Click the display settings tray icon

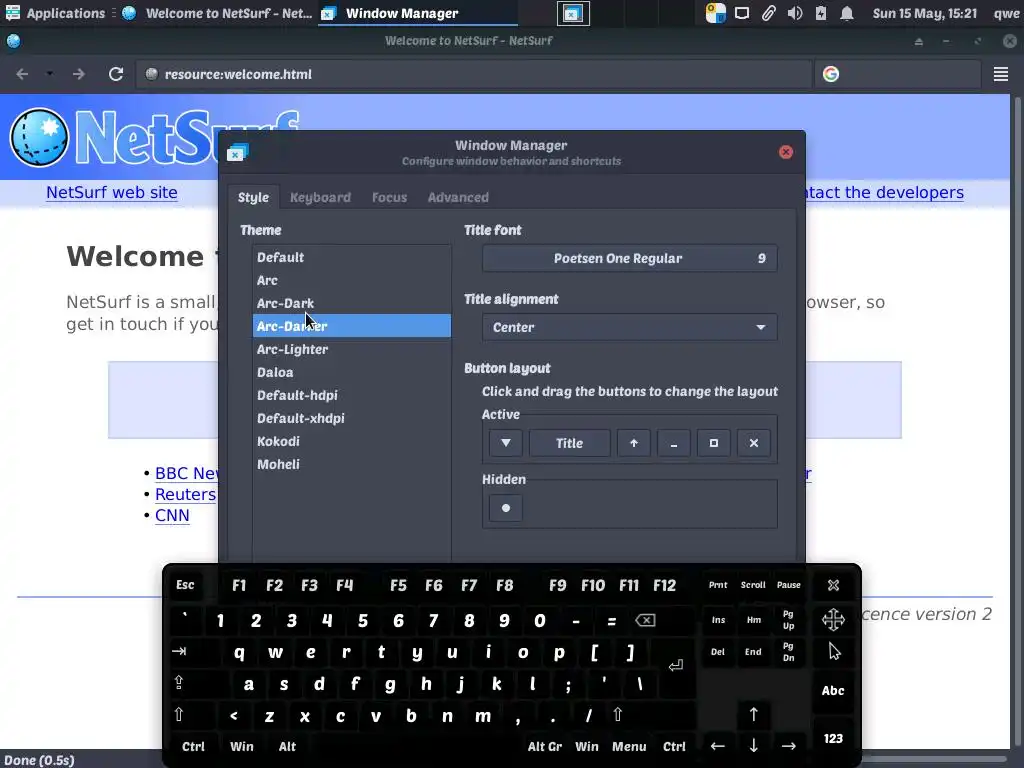[x=742, y=13]
